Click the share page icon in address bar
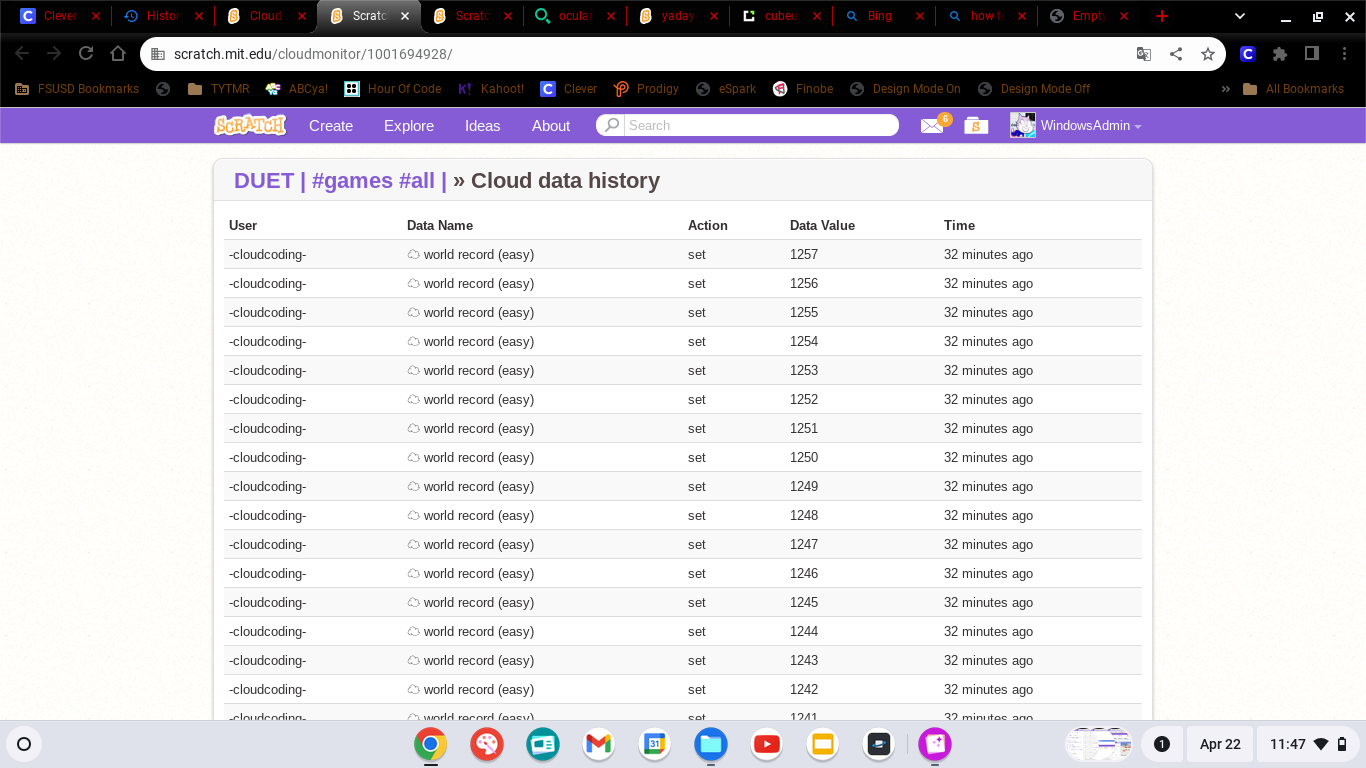This screenshot has width=1366, height=768. pyautogui.click(x=1176, y=54)
